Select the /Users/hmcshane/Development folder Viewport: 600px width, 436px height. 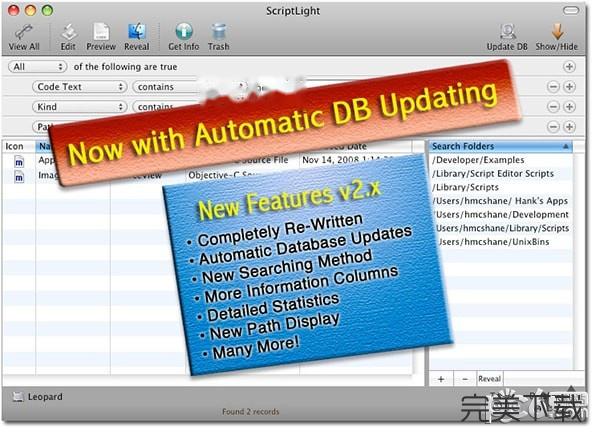coord(501,215)
